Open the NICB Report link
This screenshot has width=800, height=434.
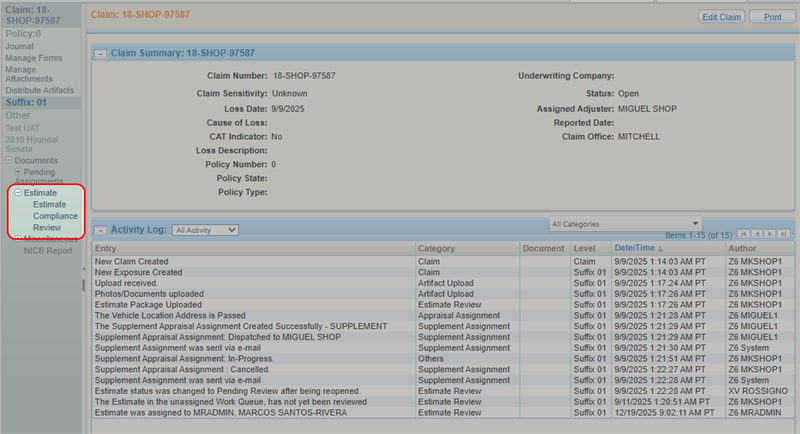coord(48,250)
